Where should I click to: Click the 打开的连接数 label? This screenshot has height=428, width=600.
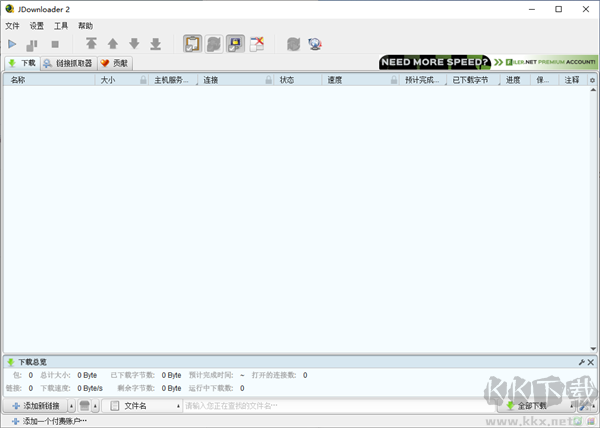tap(274, 375)
